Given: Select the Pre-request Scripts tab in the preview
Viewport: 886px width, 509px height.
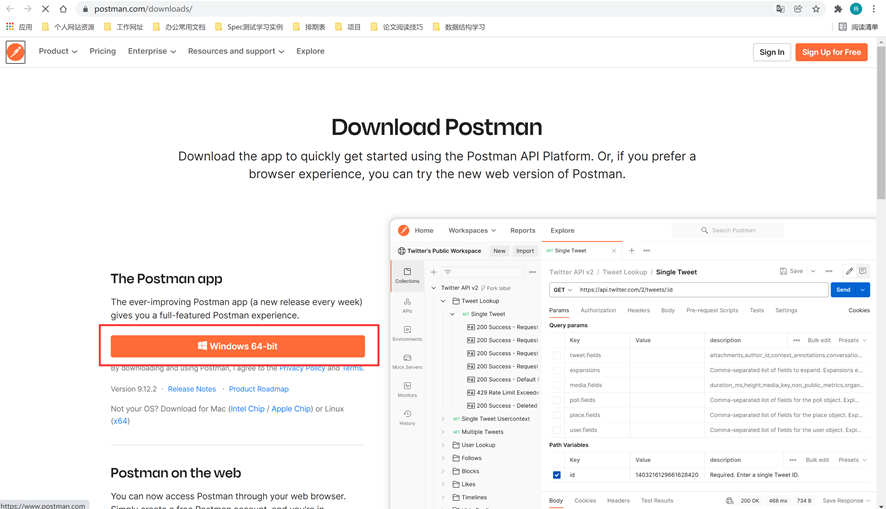Looking at the screenshot, I should click(x=712, y=311).
